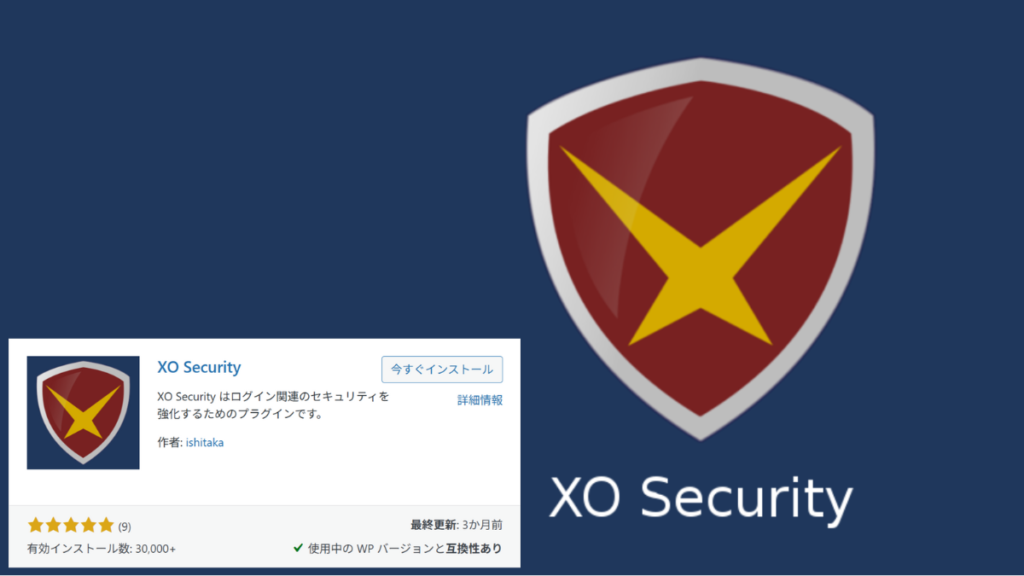Click the 最終更新 3か月前 text
The width and height of the screenshot is (1024, 576).
[x=456, y=524]
